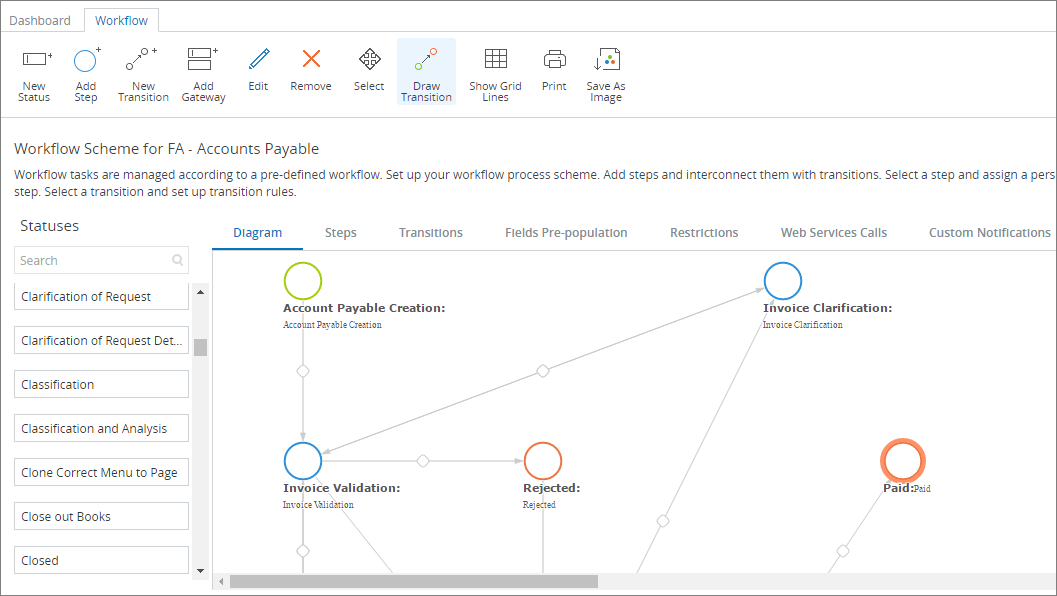This screenshot has height=596, width=1057.
Task: Click the Save As Image icon
Action: tap(605, 70)
